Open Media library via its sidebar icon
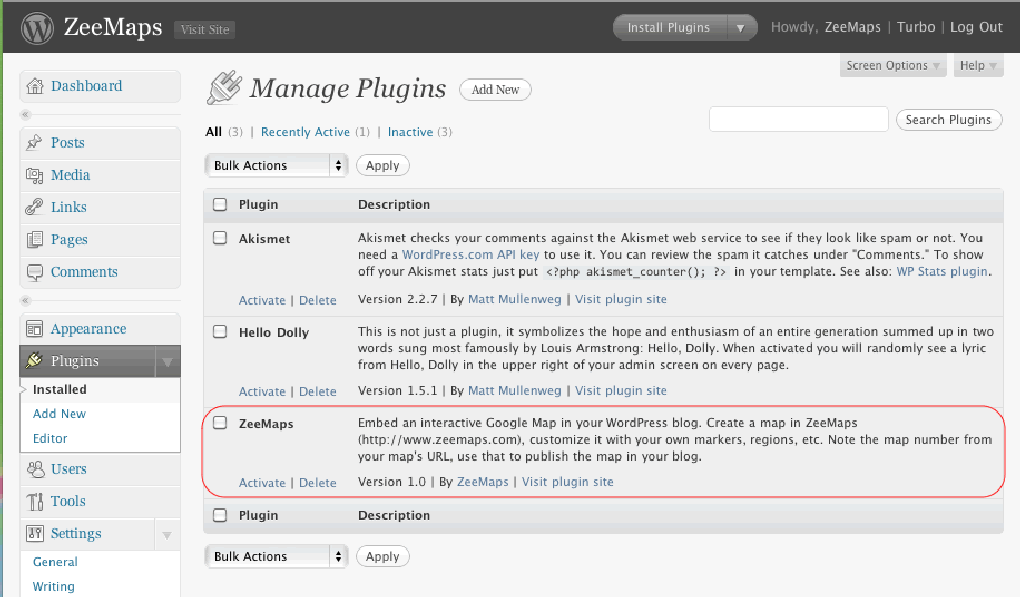Screen dimensions: 1020x597 click(x=37, y=175)
